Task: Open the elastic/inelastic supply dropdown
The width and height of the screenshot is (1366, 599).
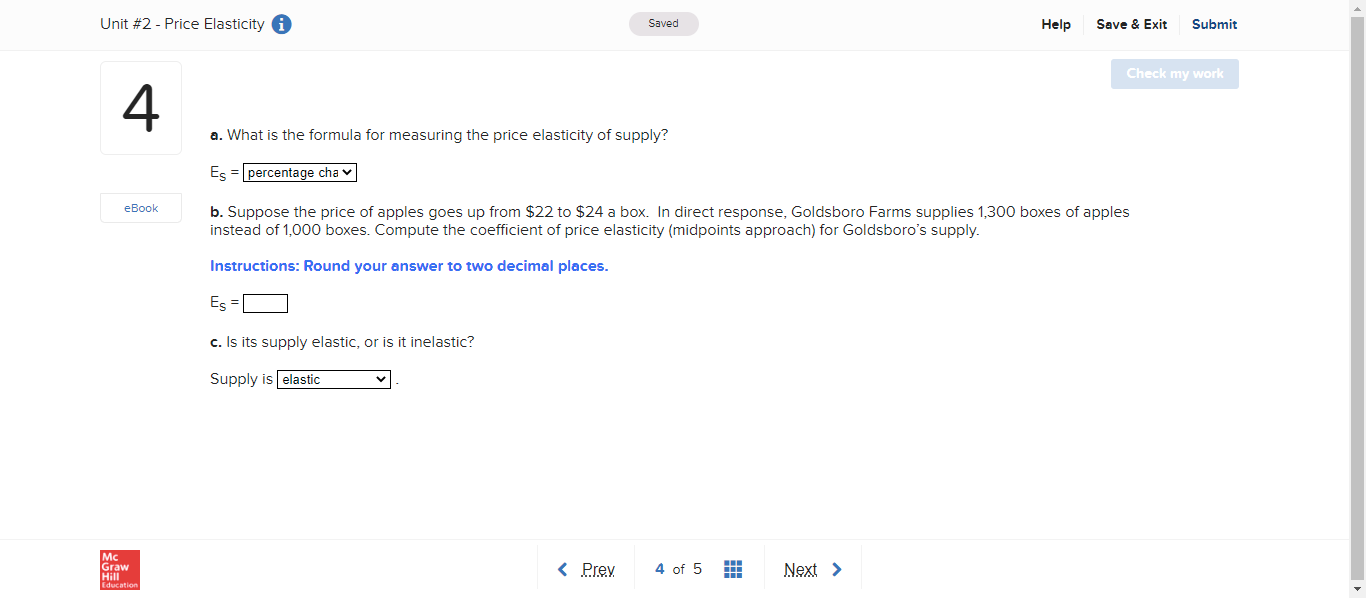Action: (333, 379)
